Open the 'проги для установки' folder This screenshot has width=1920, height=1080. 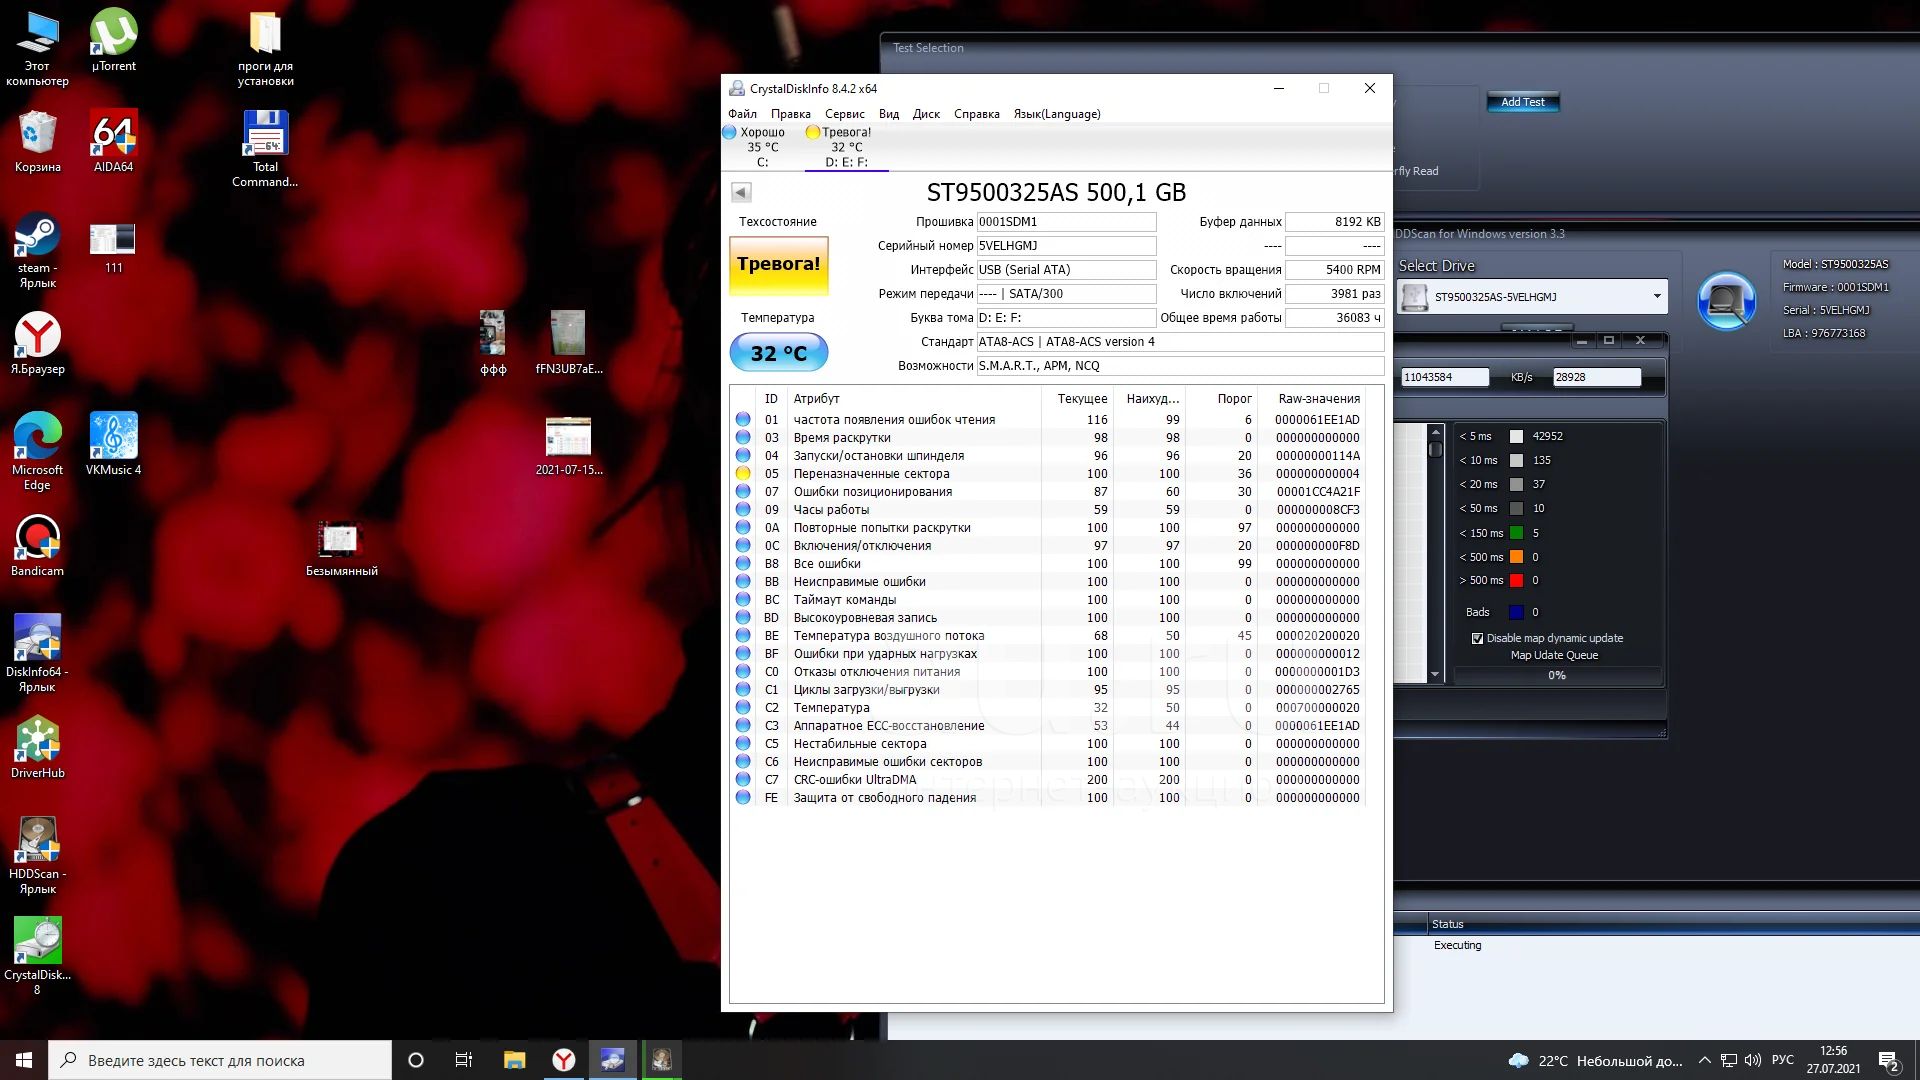click(x=265, y=48)
